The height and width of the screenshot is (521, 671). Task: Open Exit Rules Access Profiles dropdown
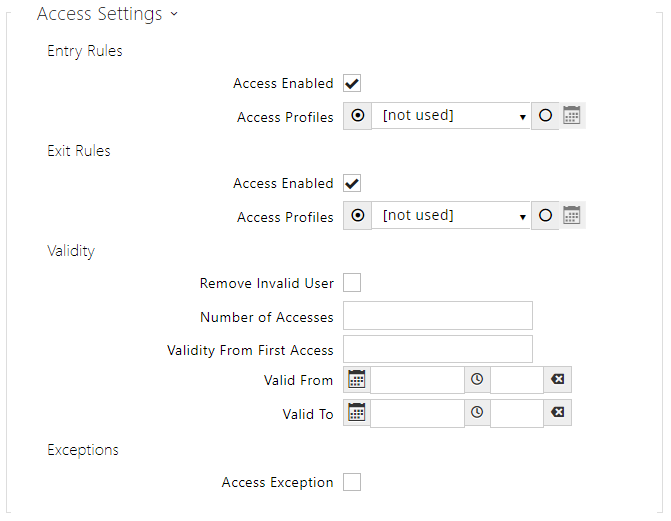click(x=452, y=215)
